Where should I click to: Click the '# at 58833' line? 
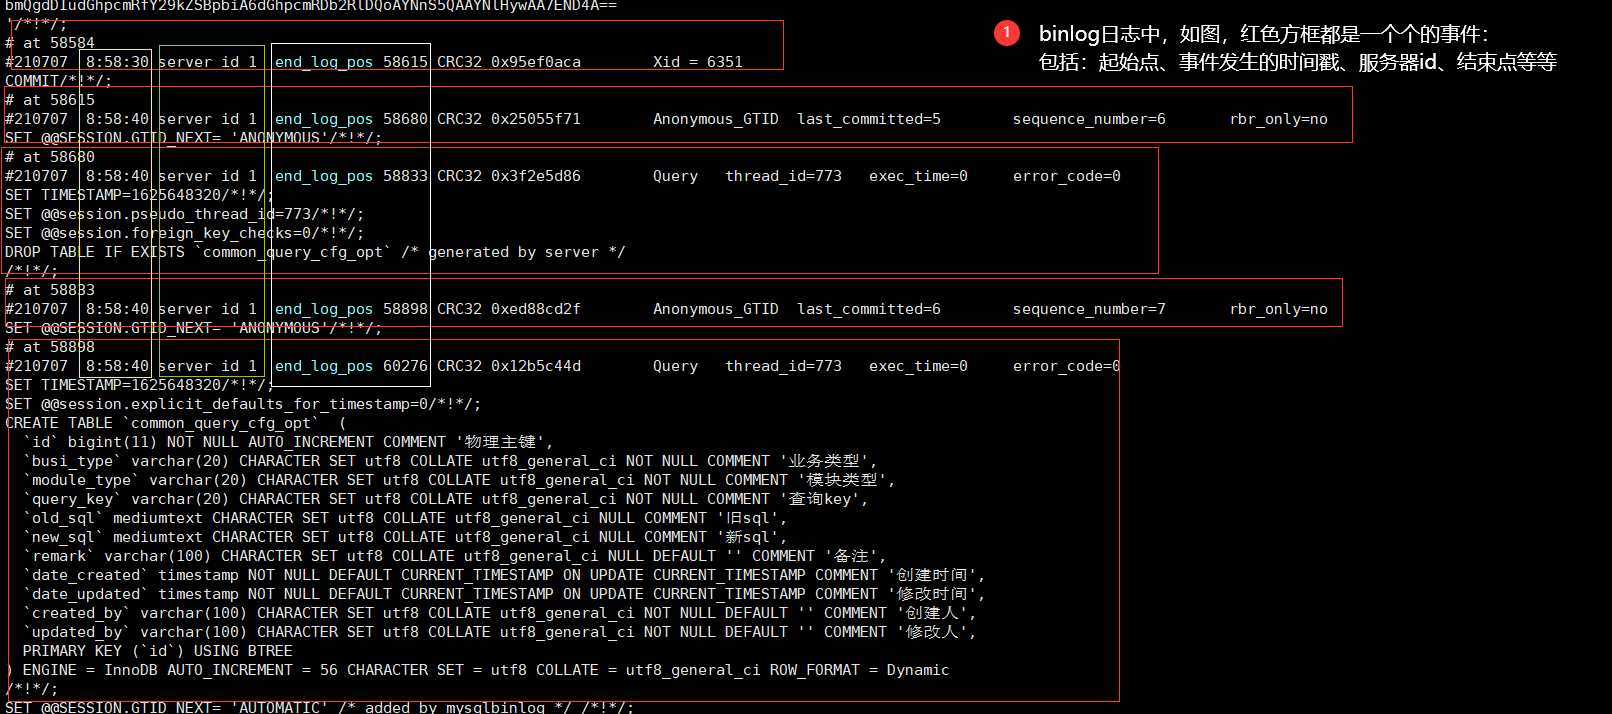pyautogui.click(x=50, y=290)
